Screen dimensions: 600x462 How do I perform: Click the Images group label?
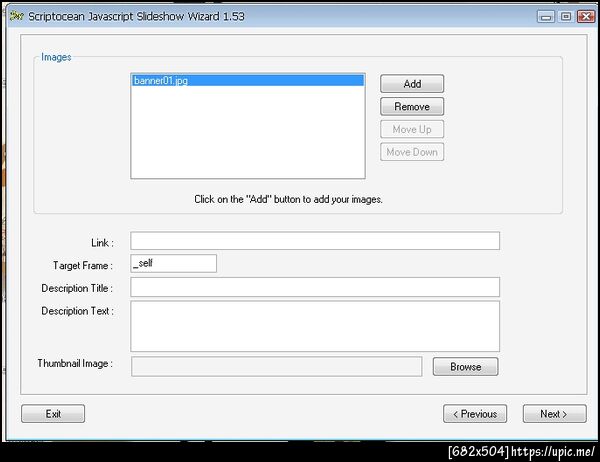click(x=56, y=57)
